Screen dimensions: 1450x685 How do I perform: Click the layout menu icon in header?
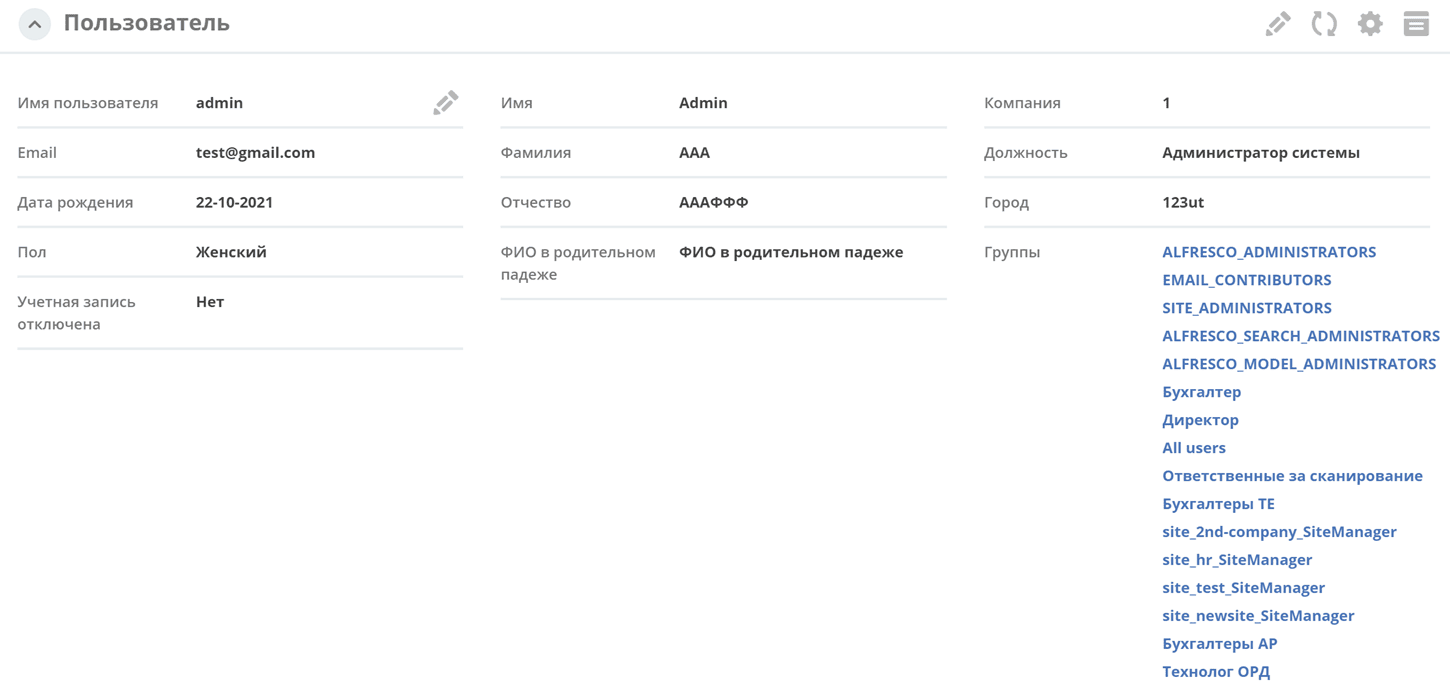[1416, 24]
